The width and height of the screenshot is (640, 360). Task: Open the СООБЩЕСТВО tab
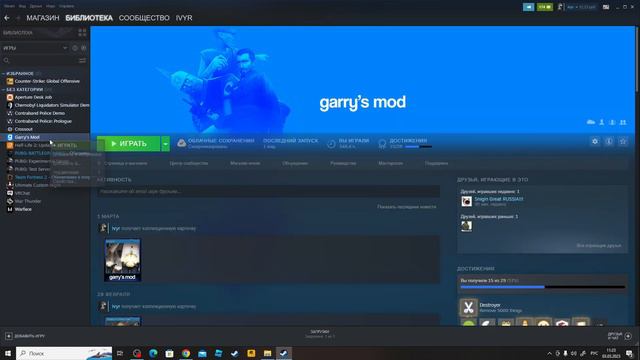click(x=144, y=18)
